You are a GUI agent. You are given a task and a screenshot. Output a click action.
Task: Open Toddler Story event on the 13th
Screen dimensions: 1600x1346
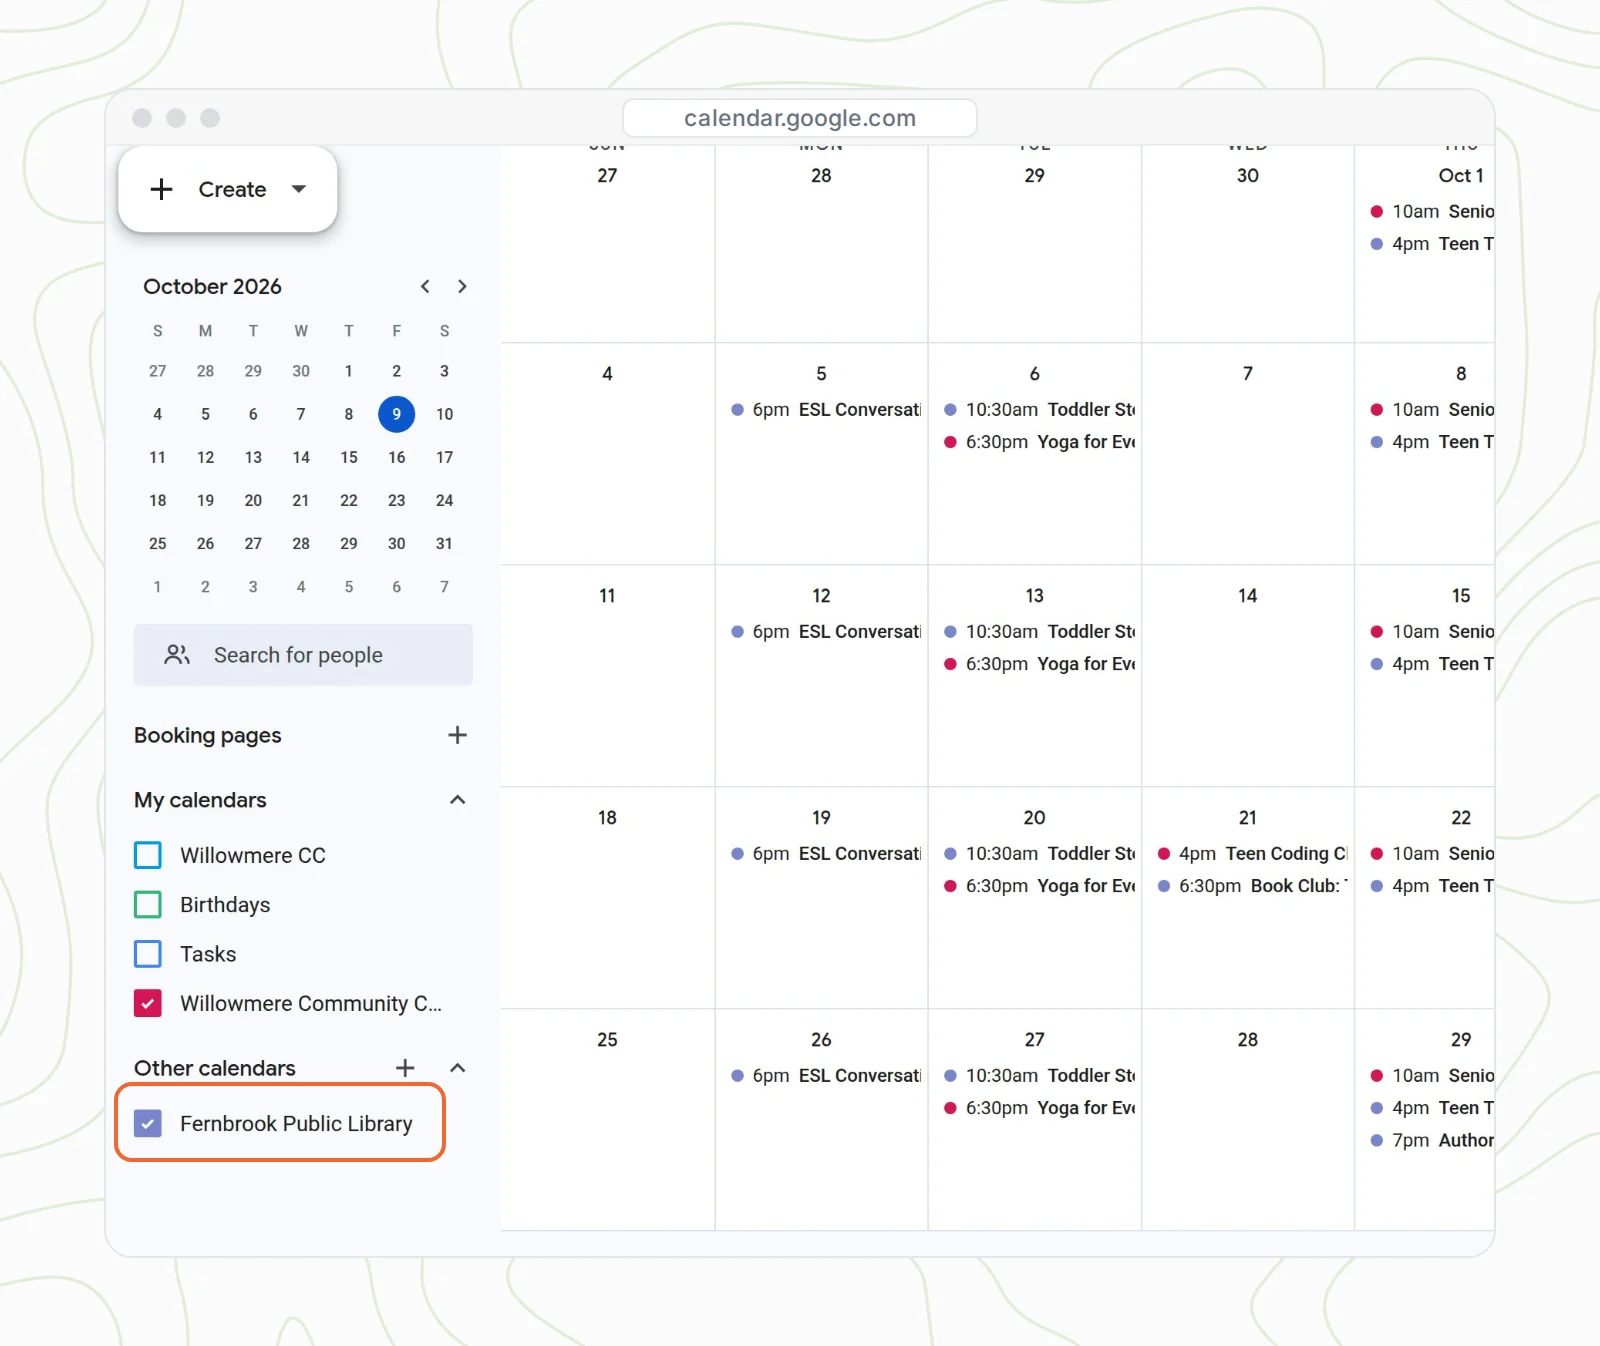click(x=1039, y=632)
